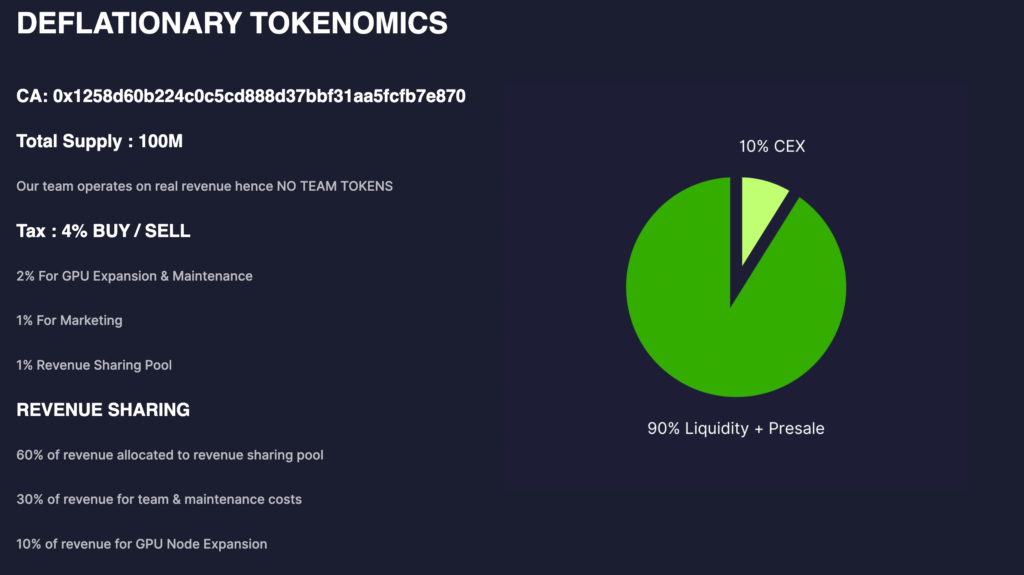The height and width of the screenshot is (575, 1024).
Task: Click the 100M supply value
Action: pos(160,142)
